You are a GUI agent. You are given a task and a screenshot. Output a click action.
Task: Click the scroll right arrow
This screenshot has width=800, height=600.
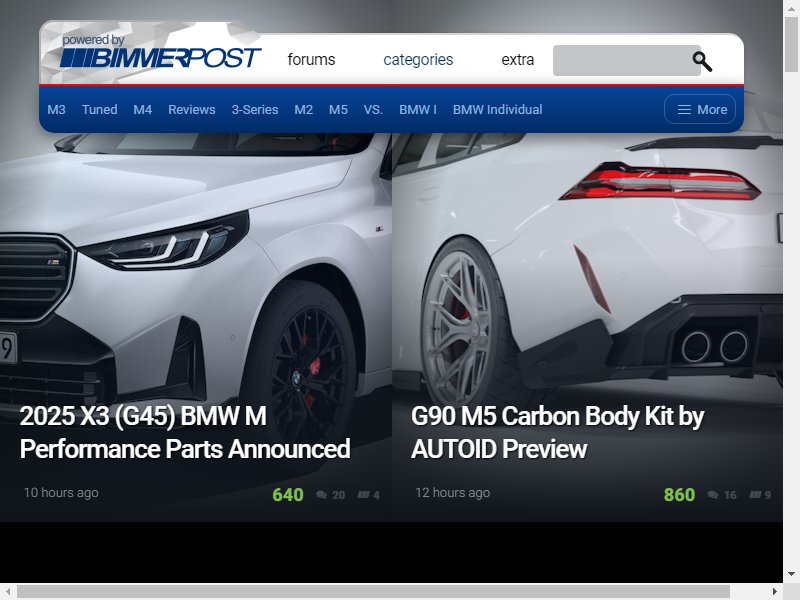(775, 592)
